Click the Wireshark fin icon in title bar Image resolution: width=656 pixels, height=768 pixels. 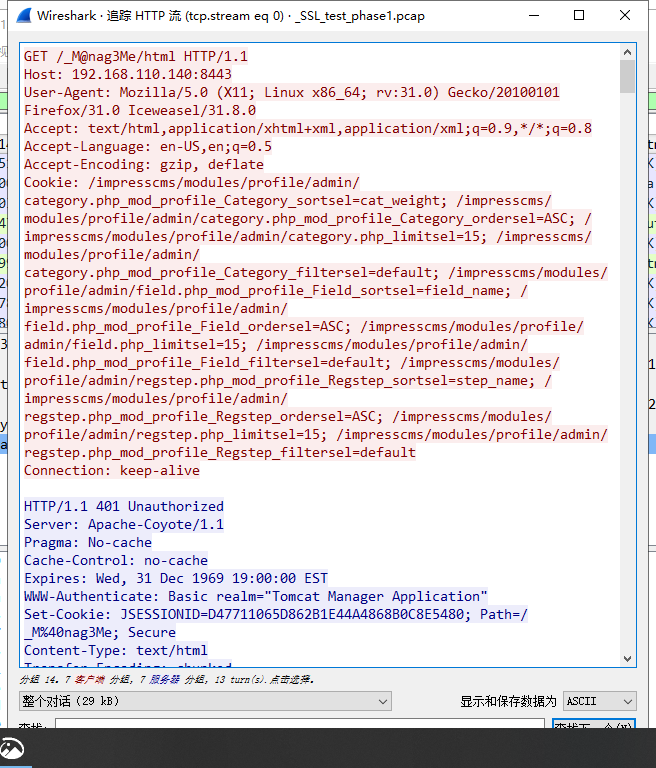click(x=24, y=16)
